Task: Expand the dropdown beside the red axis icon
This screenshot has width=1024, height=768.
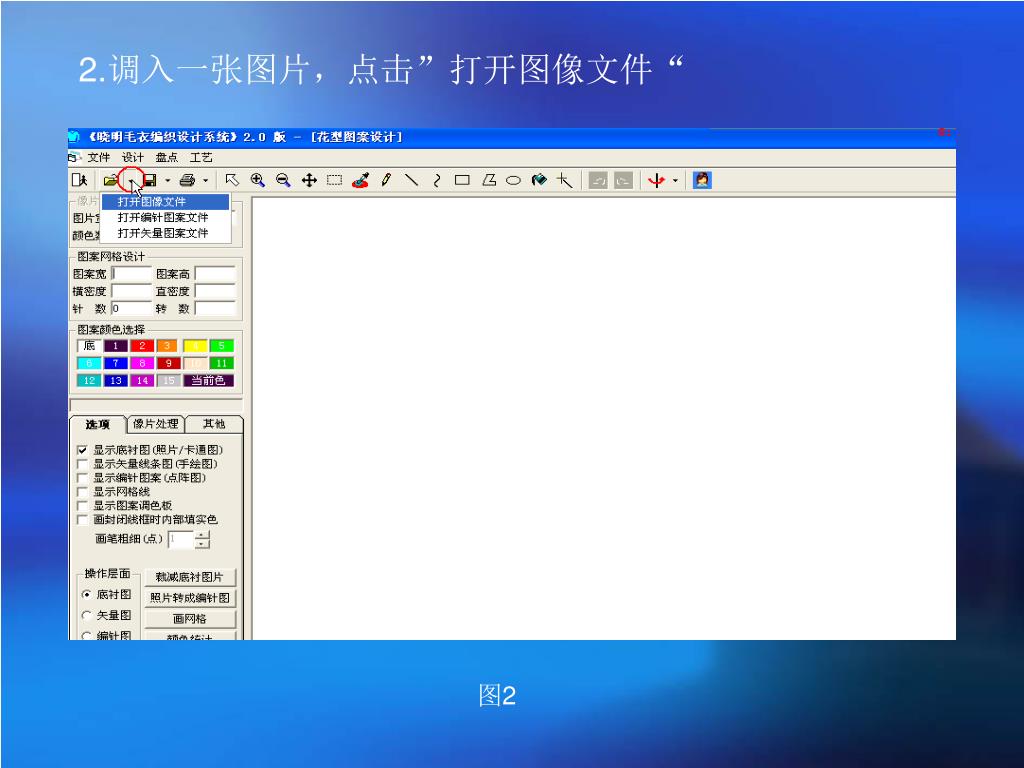Action: tap(675, 180)
